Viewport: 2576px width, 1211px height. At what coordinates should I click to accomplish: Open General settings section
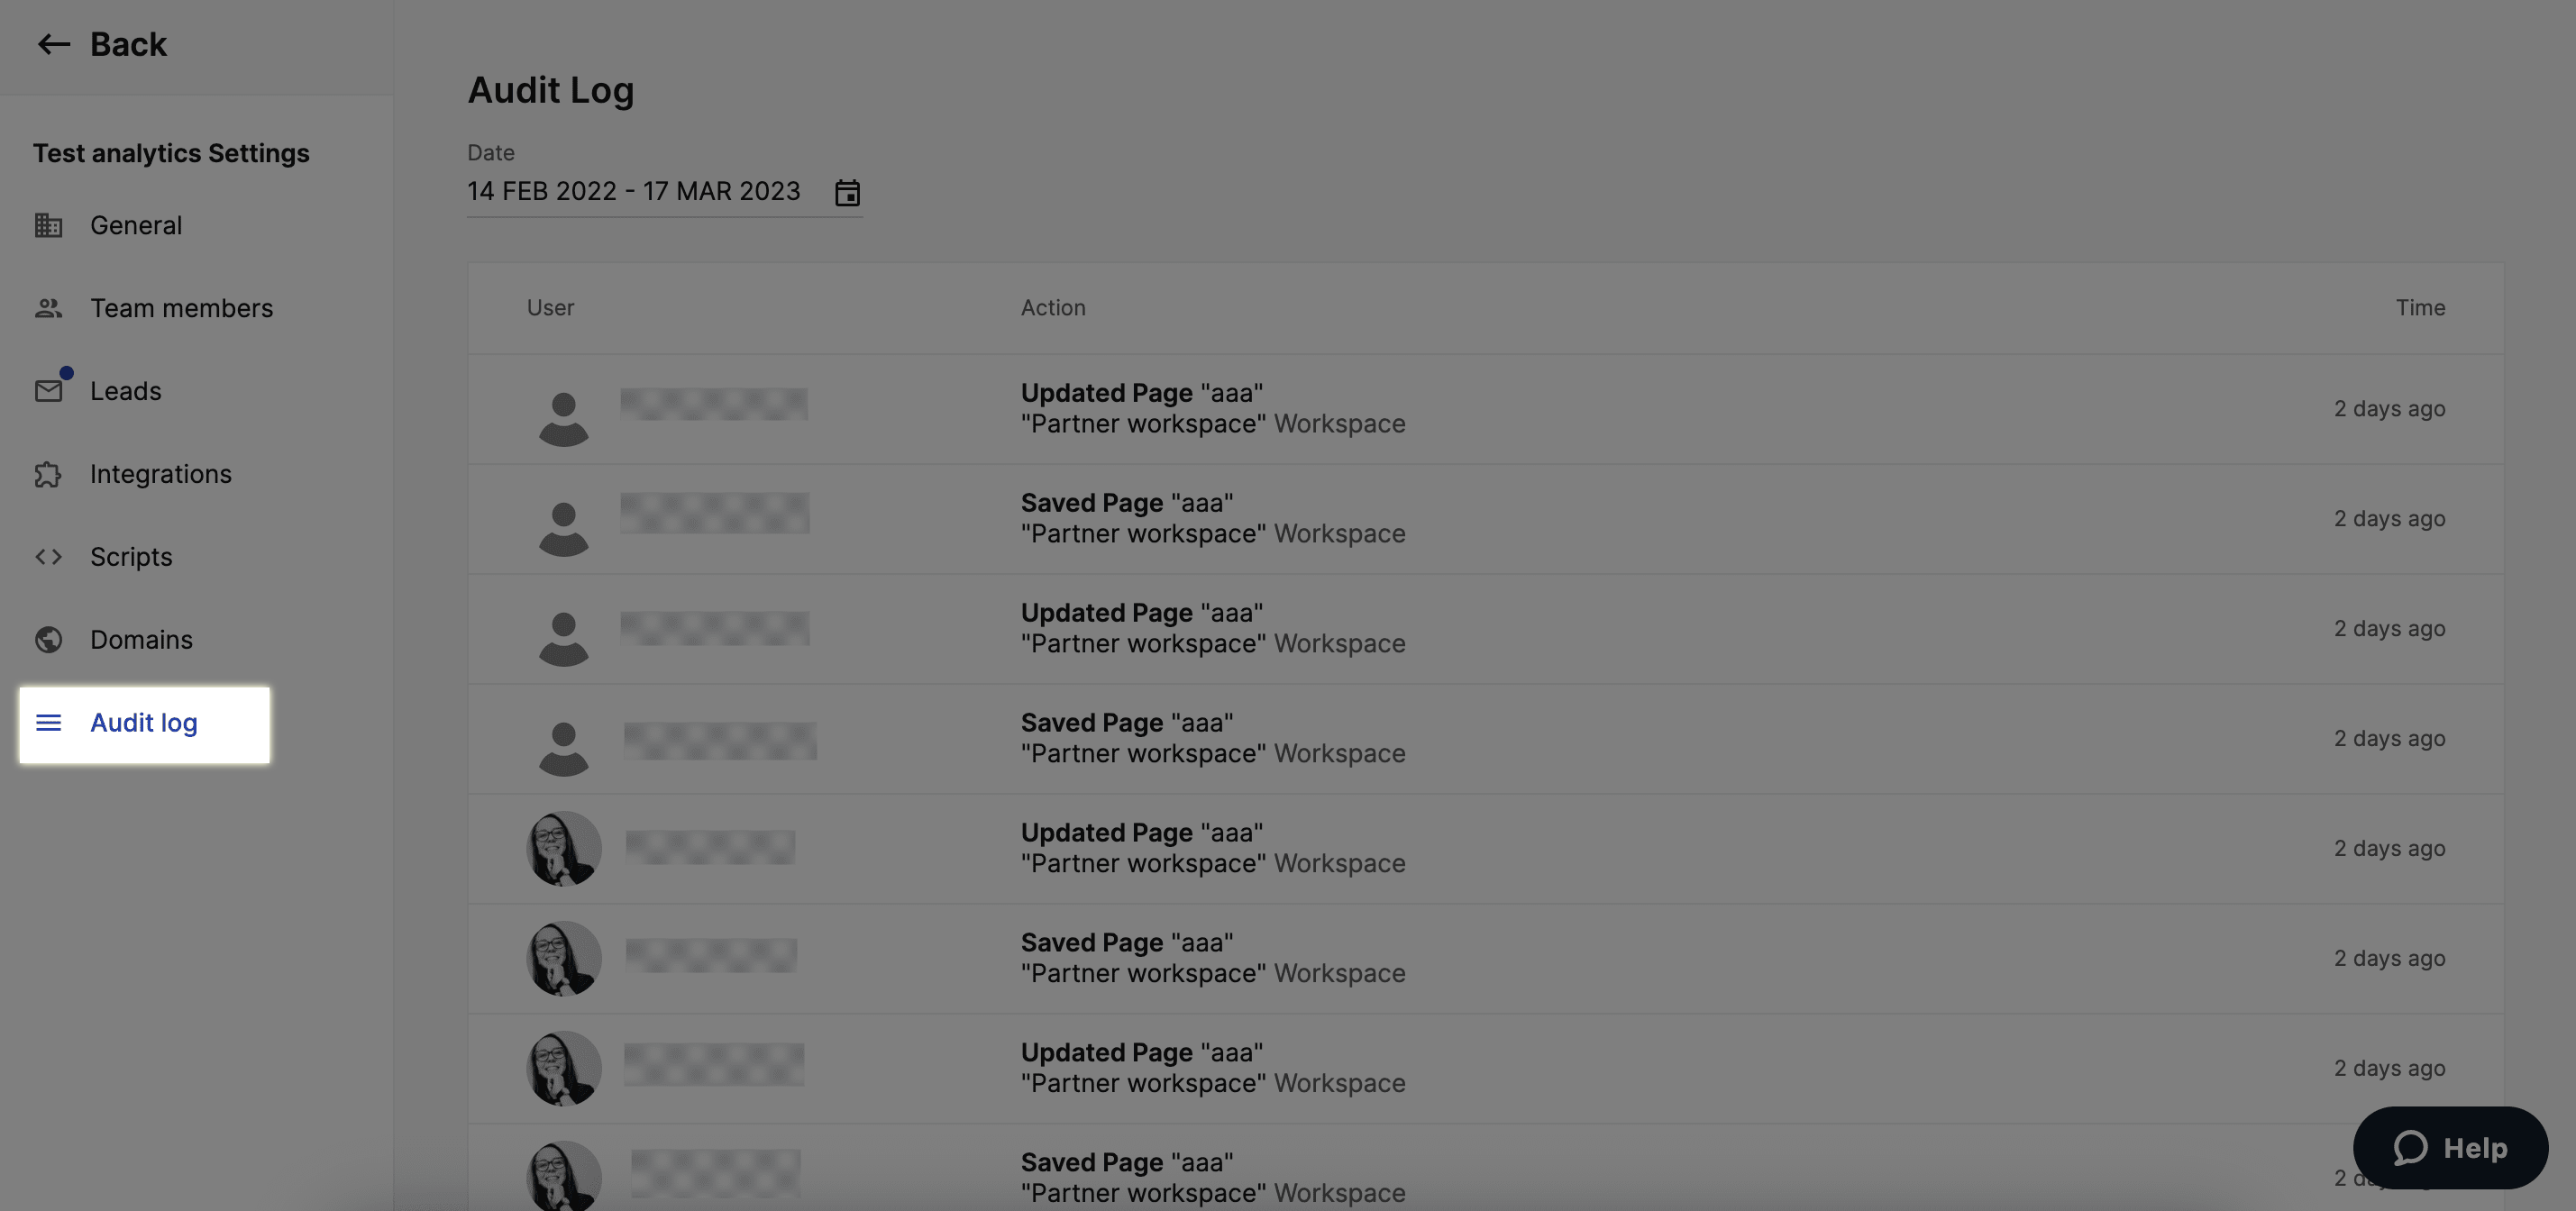pos(136,225)
